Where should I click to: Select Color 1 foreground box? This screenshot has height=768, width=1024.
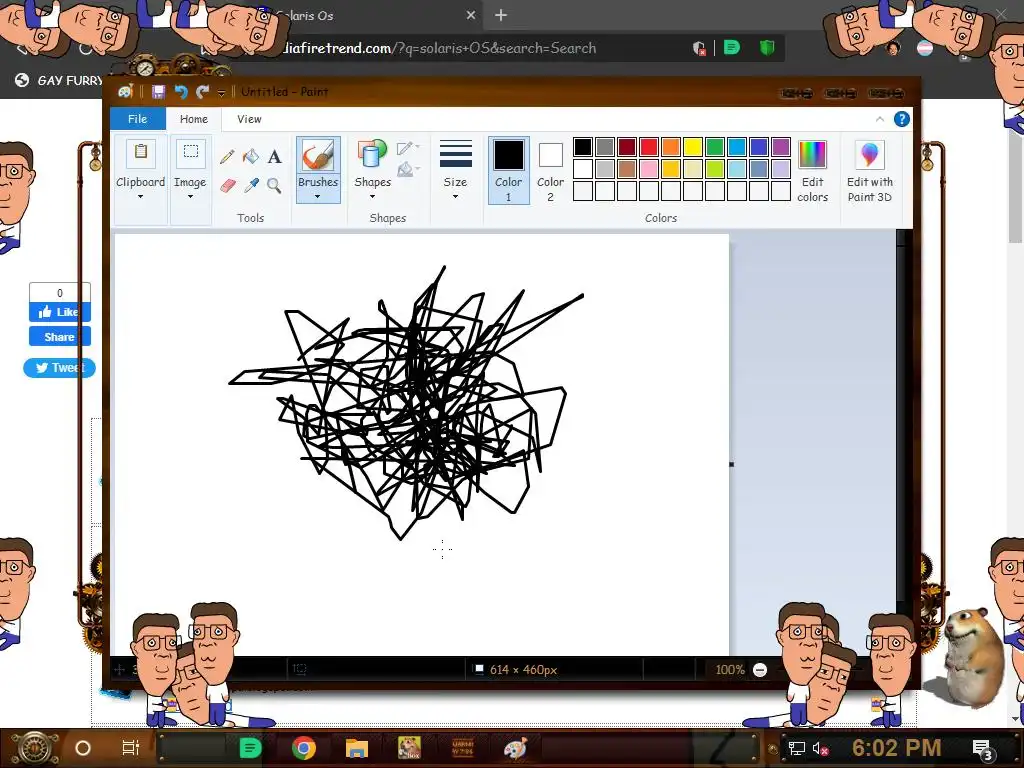(x=508, y=170)
